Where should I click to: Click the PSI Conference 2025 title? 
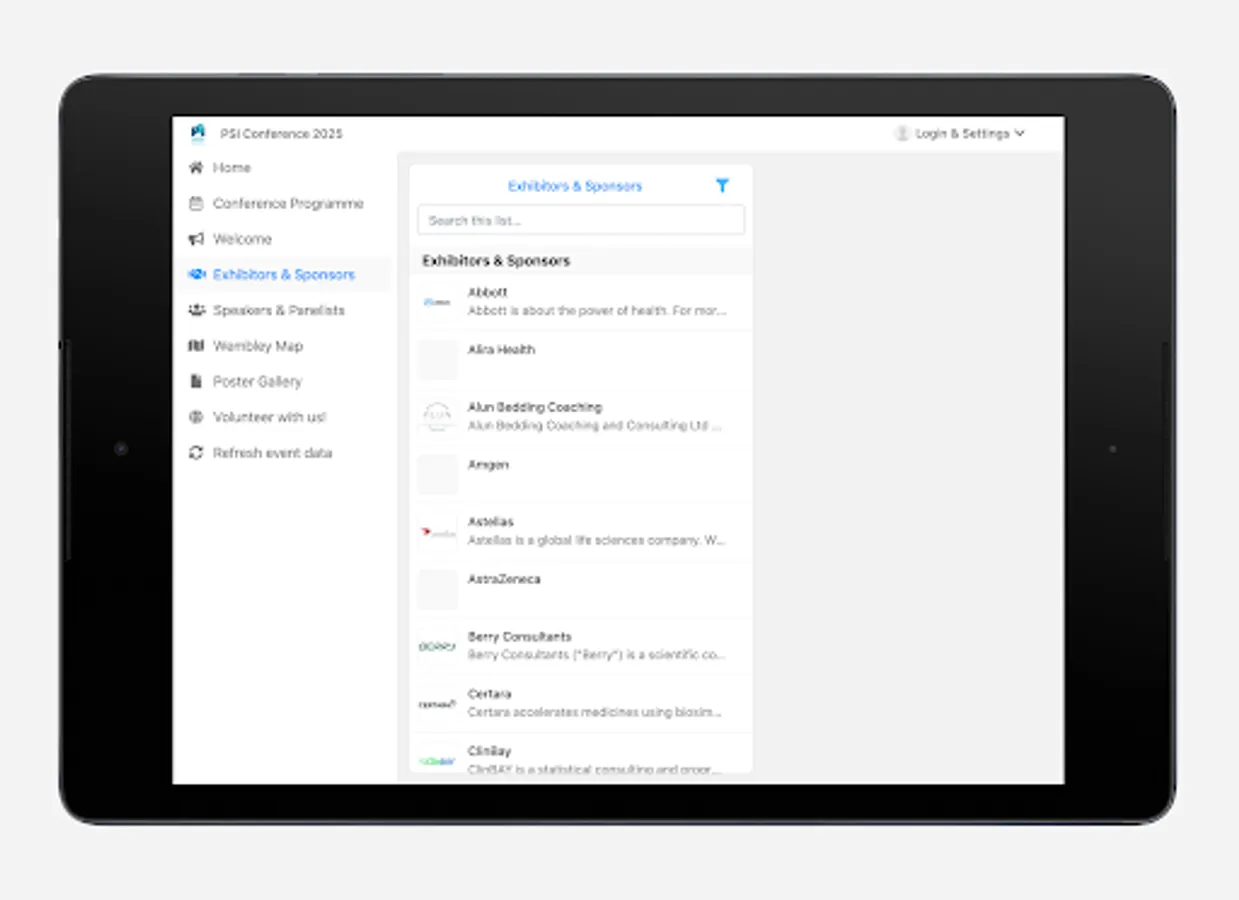[281, 133]
